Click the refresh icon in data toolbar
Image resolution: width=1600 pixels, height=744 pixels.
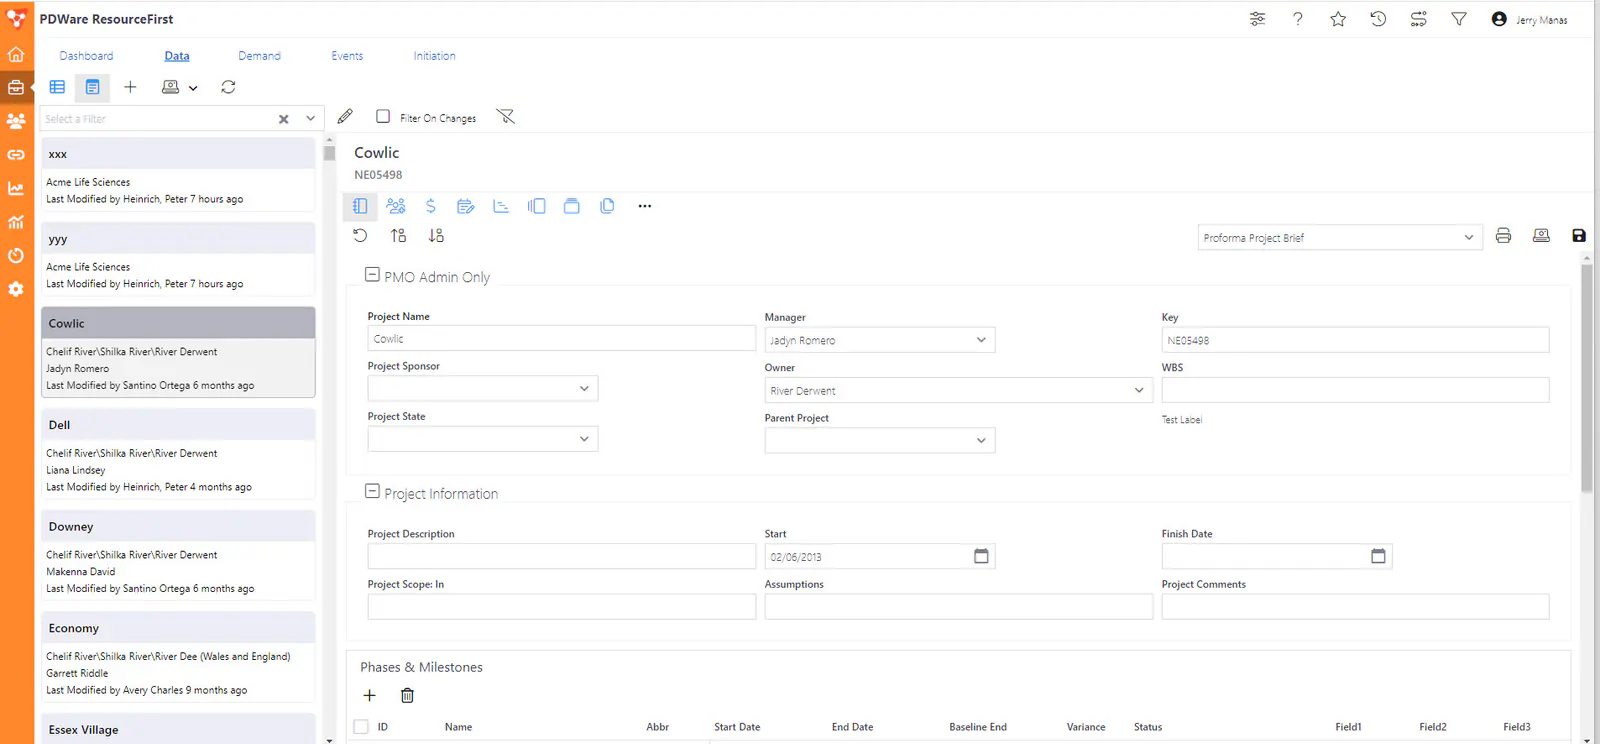click(228, 87)
